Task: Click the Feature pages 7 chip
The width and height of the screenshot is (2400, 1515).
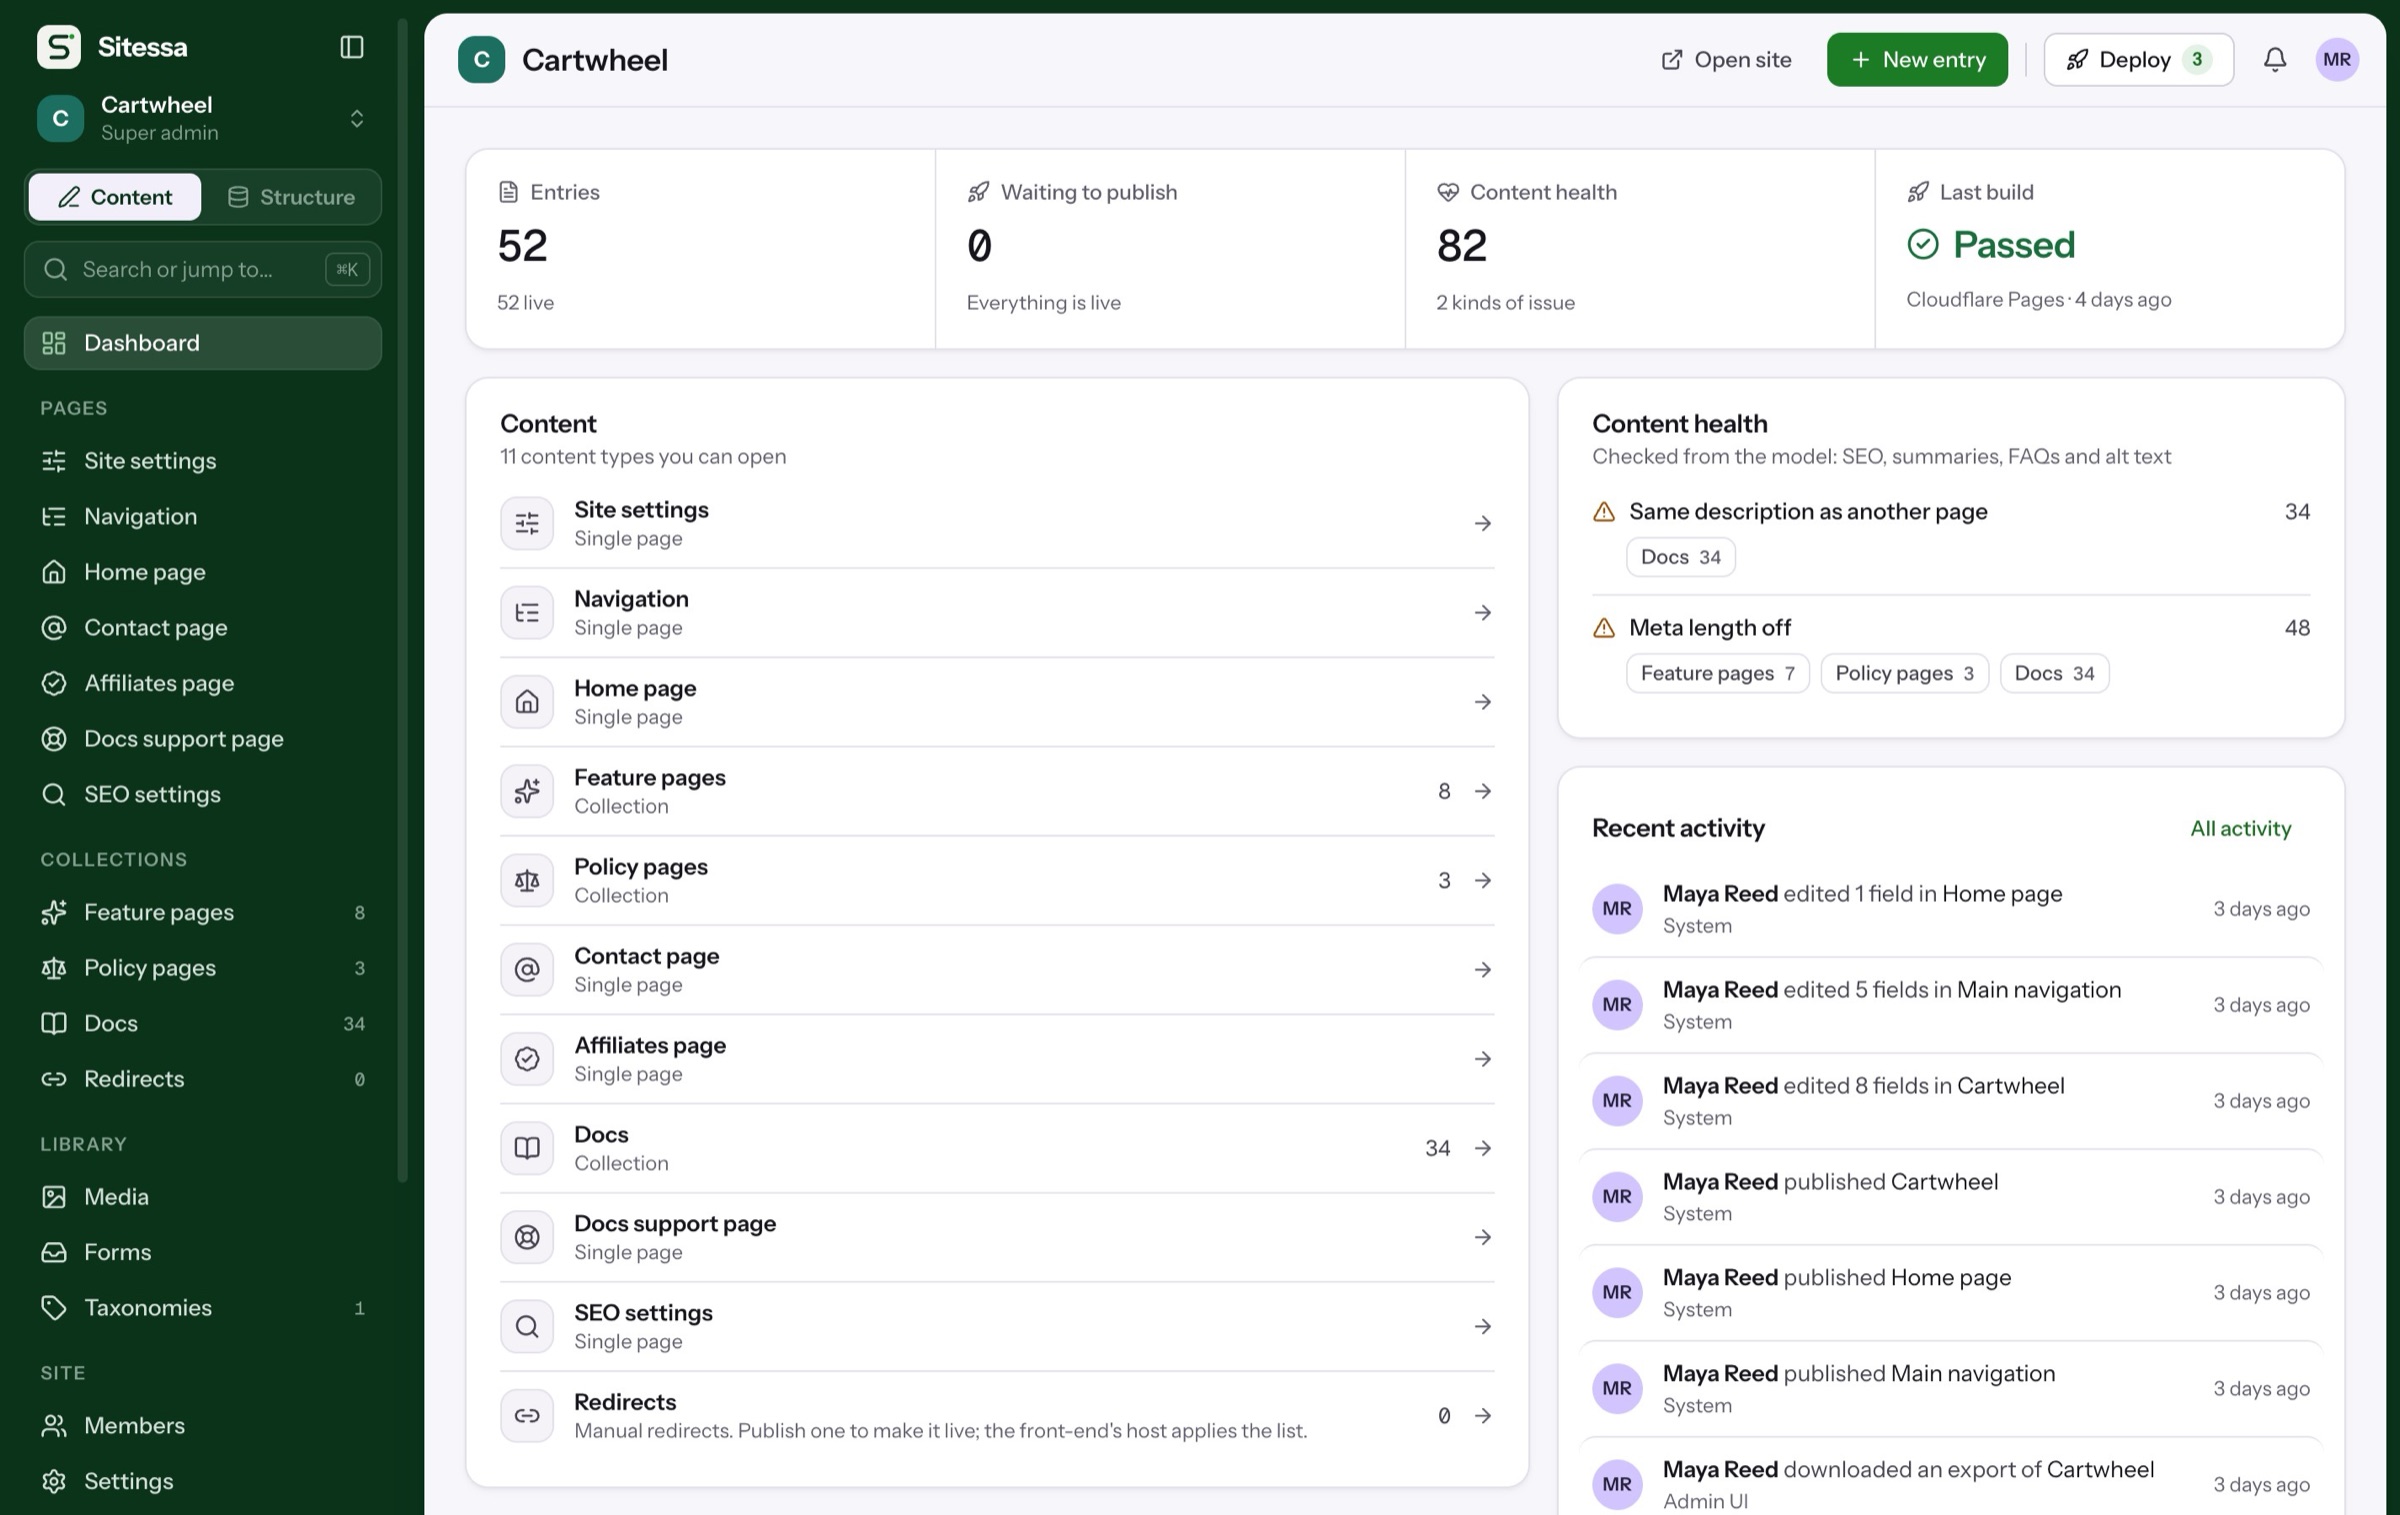Action: (1717, 673)
